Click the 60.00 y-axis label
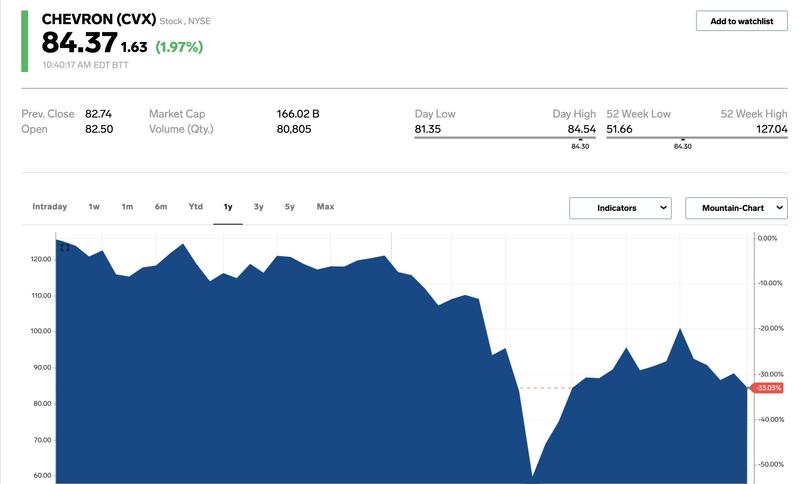 (42, 475)
